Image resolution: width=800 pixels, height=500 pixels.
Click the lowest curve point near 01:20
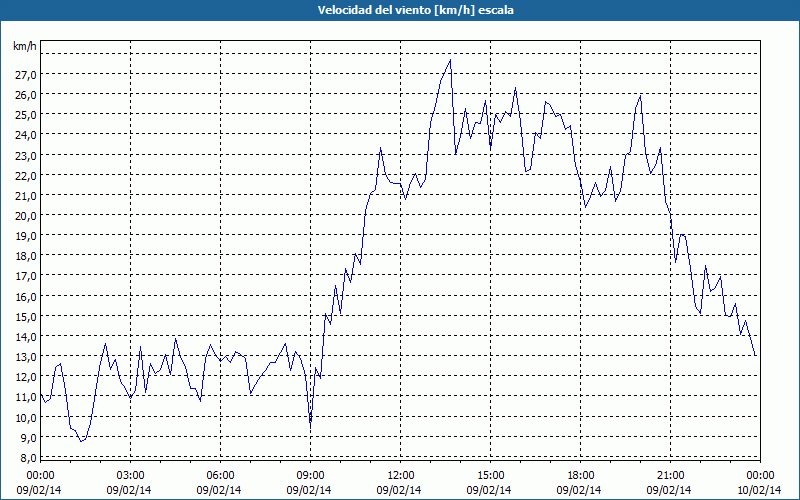(81, 441)
